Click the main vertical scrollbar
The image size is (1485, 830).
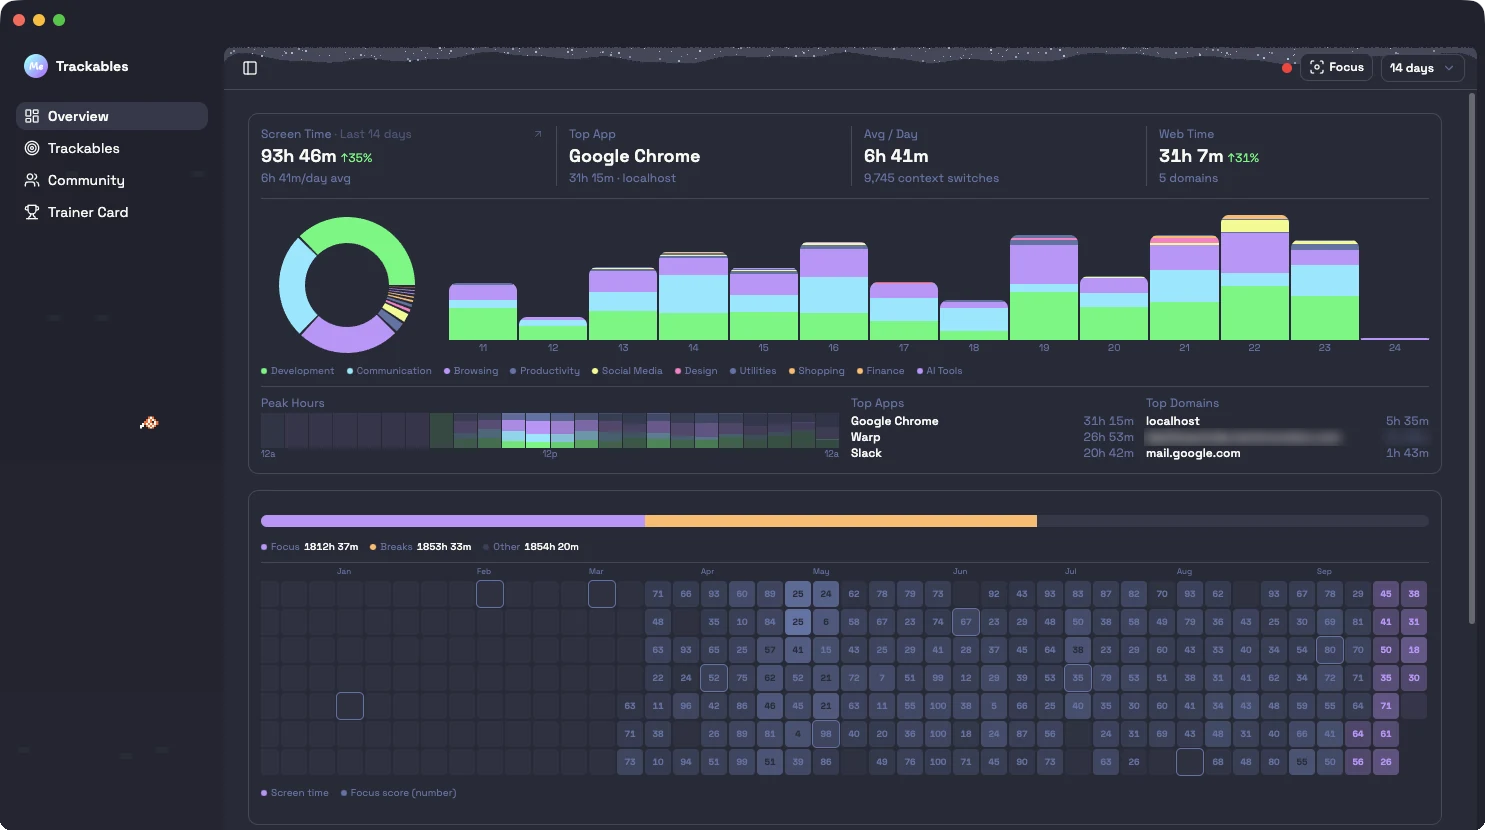(1471, 358)
